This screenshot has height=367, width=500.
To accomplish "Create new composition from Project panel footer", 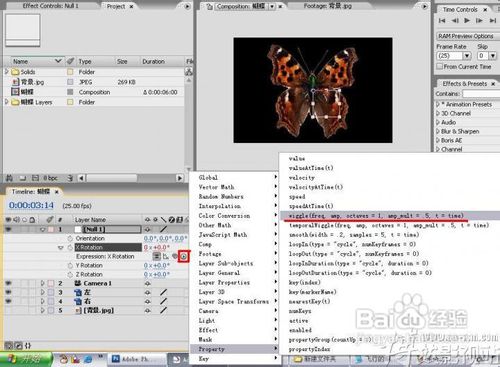I will [x=35, y=178].
